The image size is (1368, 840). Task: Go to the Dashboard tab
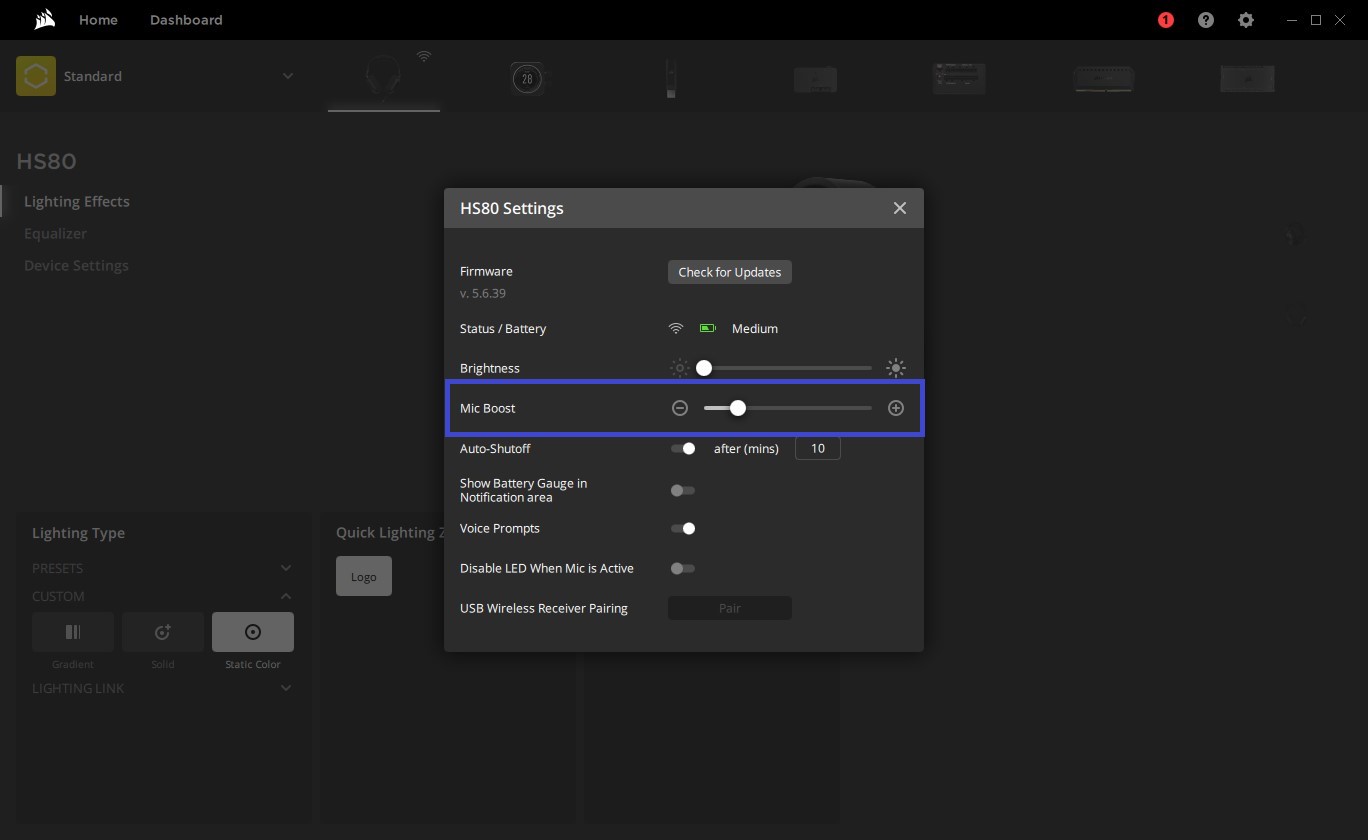pos(186,20)
